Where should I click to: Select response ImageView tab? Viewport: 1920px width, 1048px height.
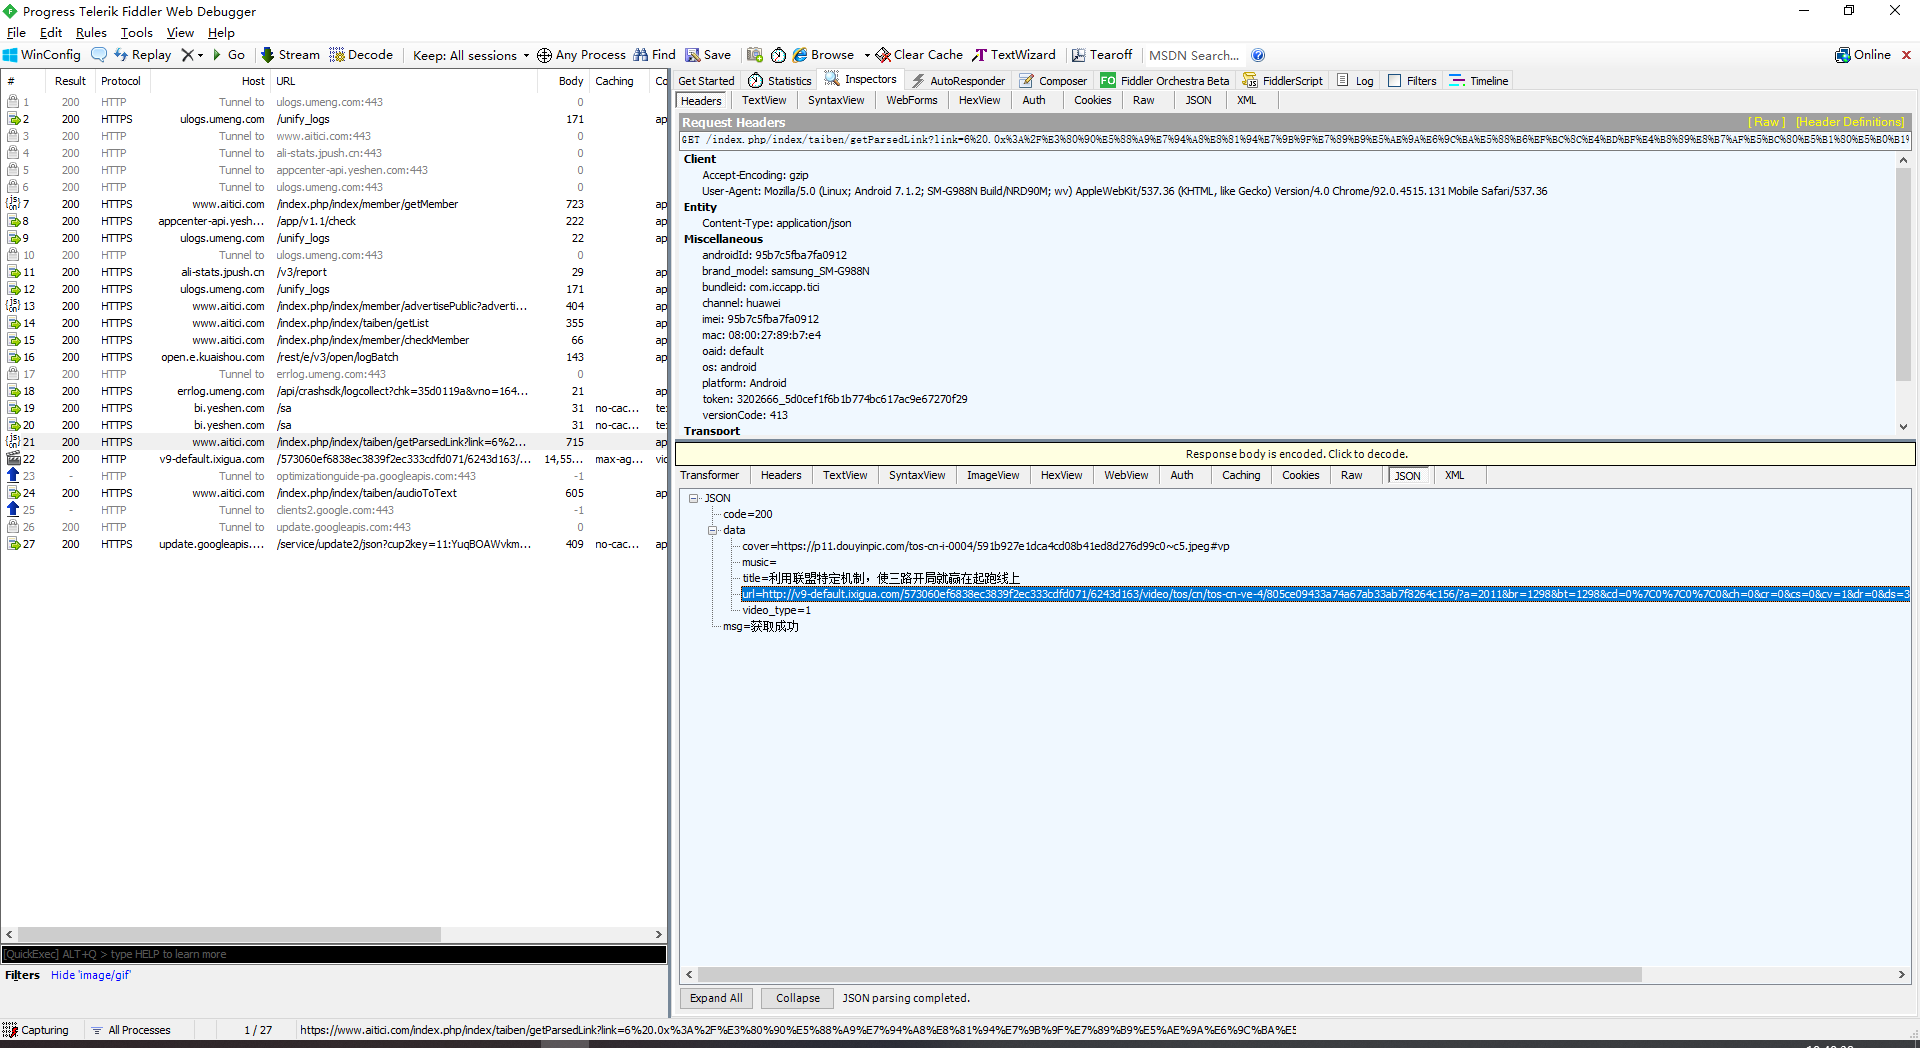click(x=993, y=475)
